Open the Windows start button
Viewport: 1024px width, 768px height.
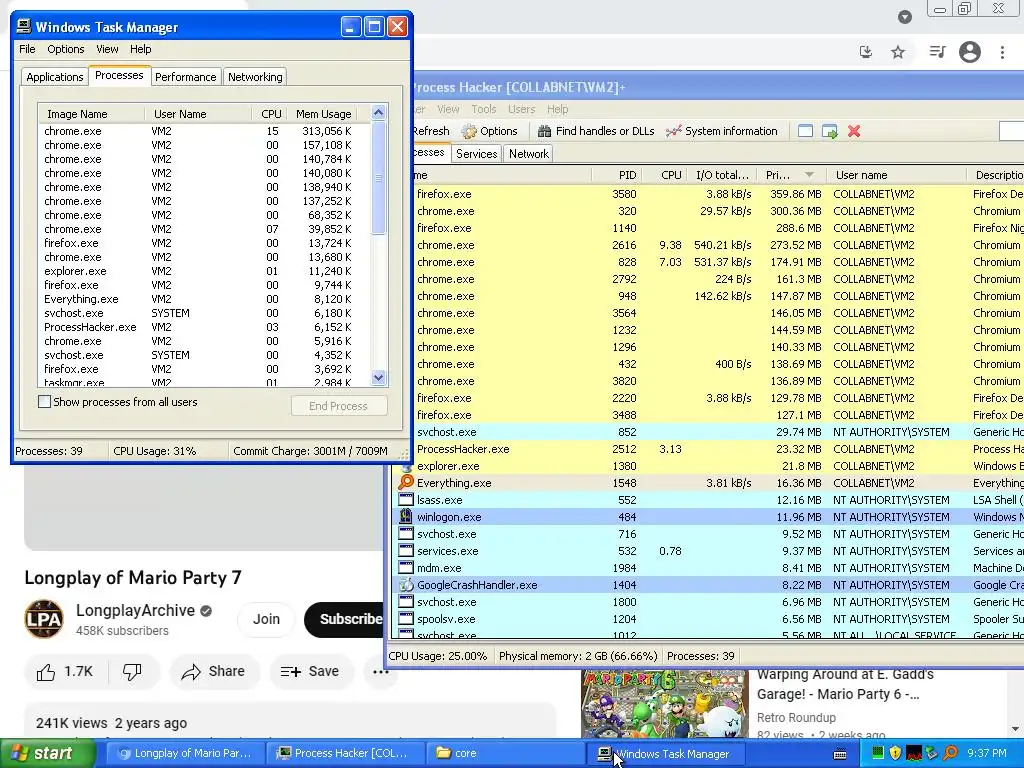point(47,753)
